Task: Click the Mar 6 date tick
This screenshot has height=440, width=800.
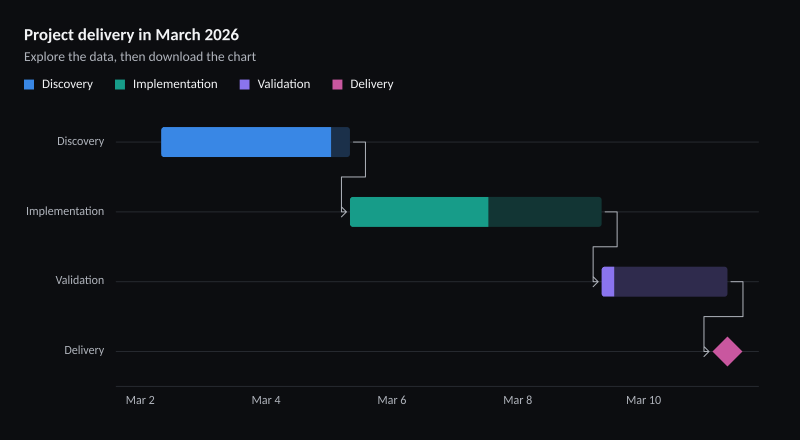Action: point(392,400)
